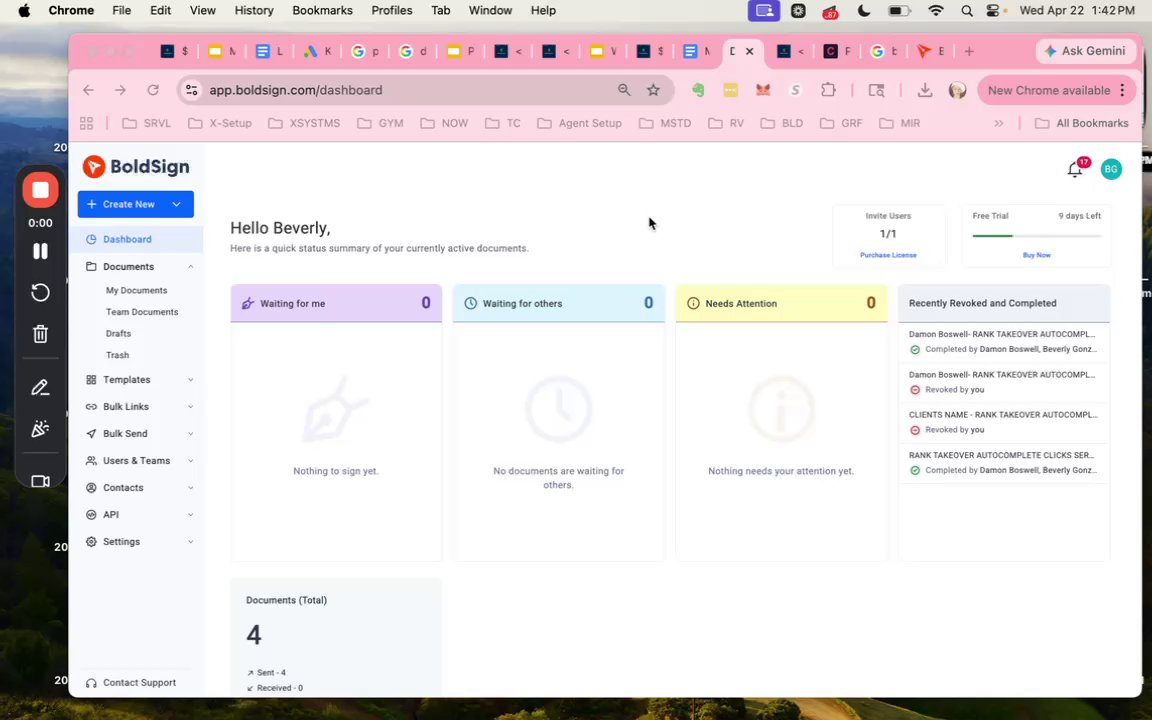
Task: Stop the screen recording
Action: pyautogui.click(x=40, y=190)
